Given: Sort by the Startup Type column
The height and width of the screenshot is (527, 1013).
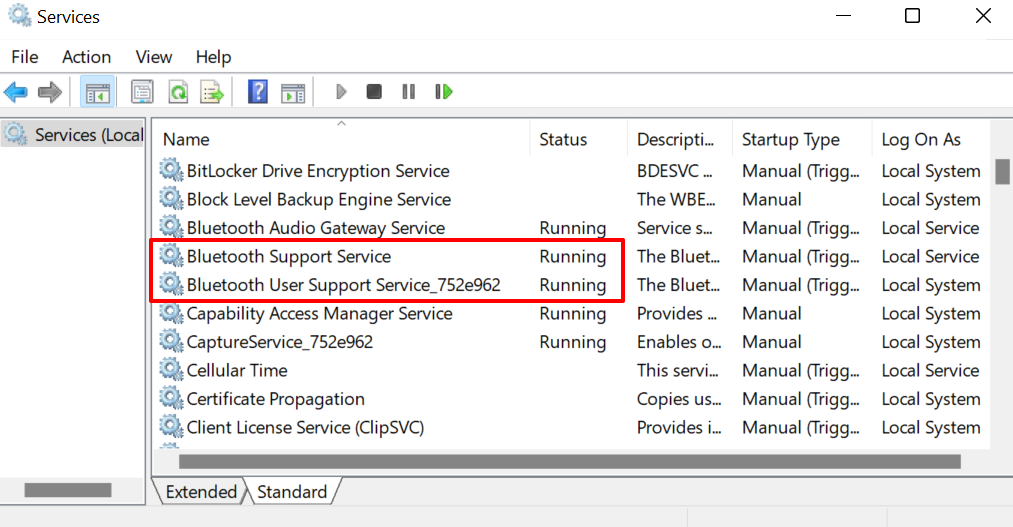Looking at the screenshot, I should pos(790,139).
